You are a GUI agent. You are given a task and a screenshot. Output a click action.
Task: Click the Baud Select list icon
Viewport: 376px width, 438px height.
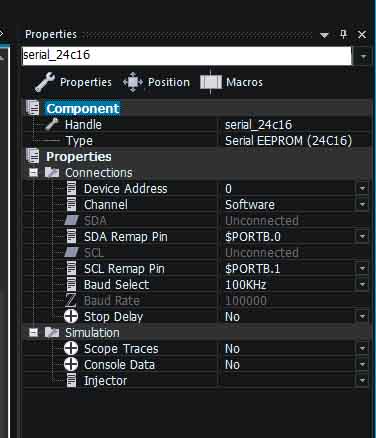pyautogui.click(x=71, y=284)
